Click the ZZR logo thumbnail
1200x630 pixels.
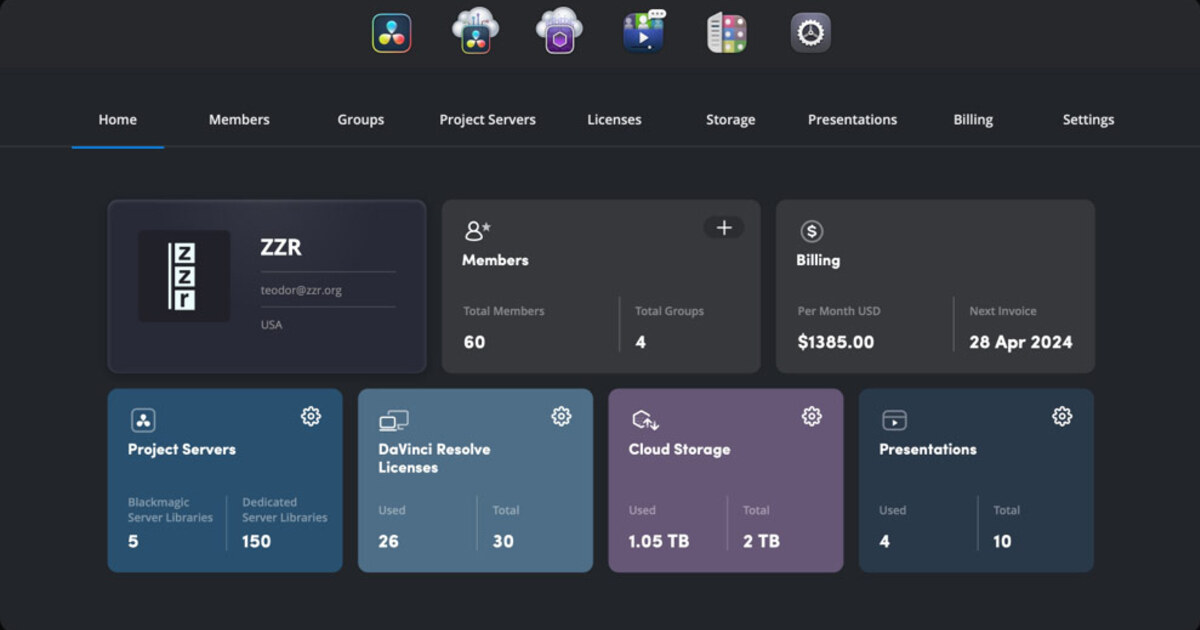click(186, 276)
